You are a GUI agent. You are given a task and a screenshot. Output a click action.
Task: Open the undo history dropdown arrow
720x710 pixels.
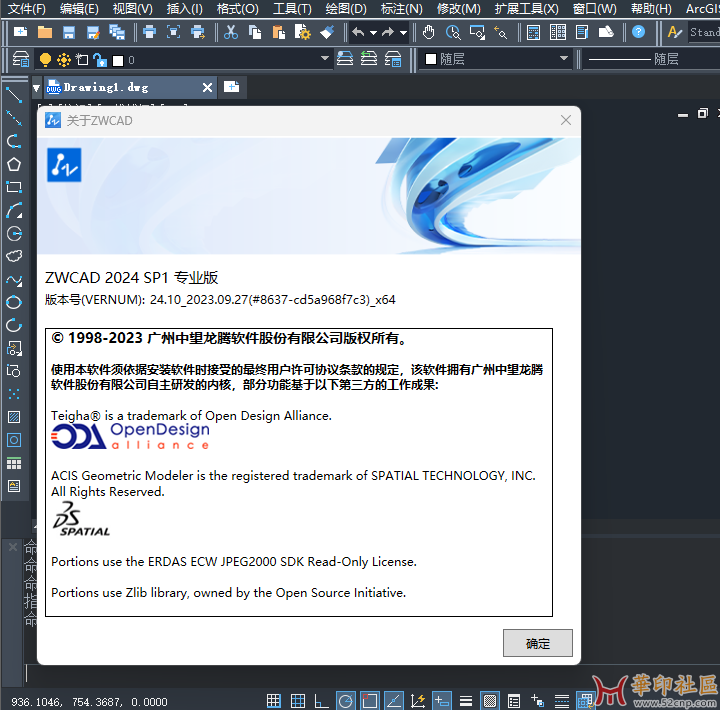coord(373,33)
